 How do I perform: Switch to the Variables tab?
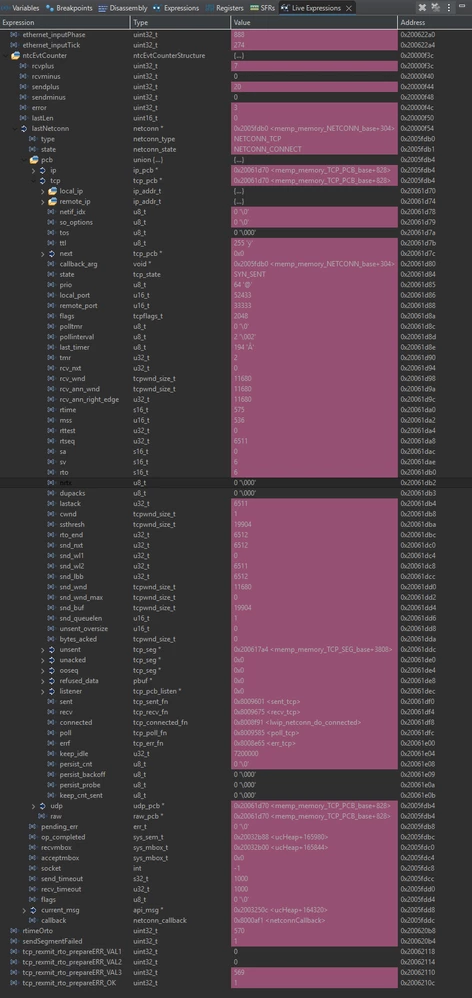(x=20, y=8)
